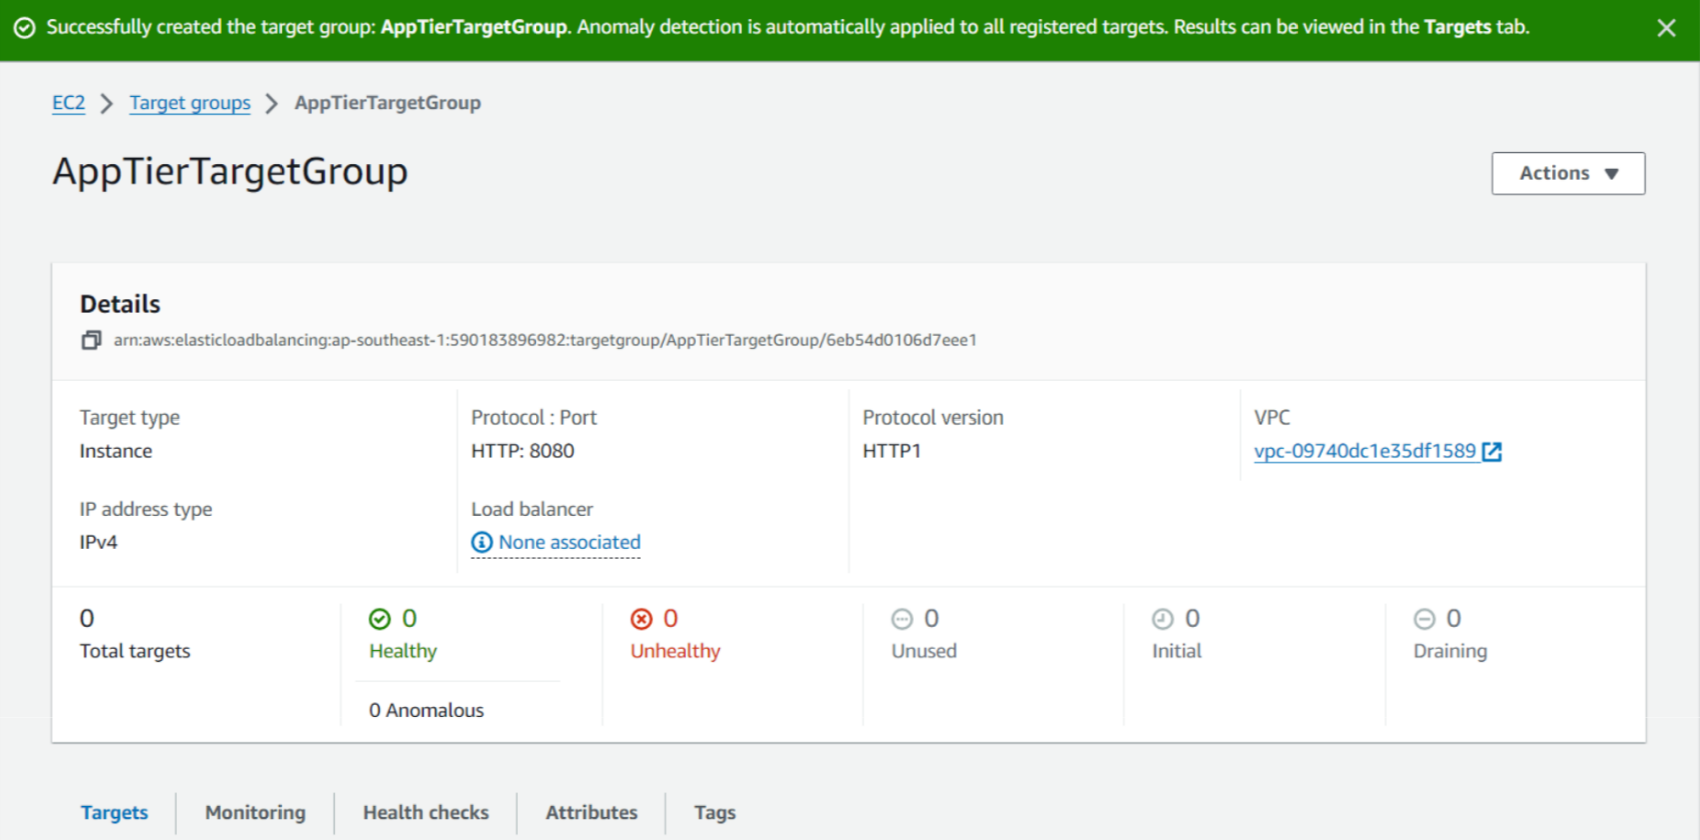Select the target group ARN text
This screenshot has width=1700, height=840.
(545, 340)
